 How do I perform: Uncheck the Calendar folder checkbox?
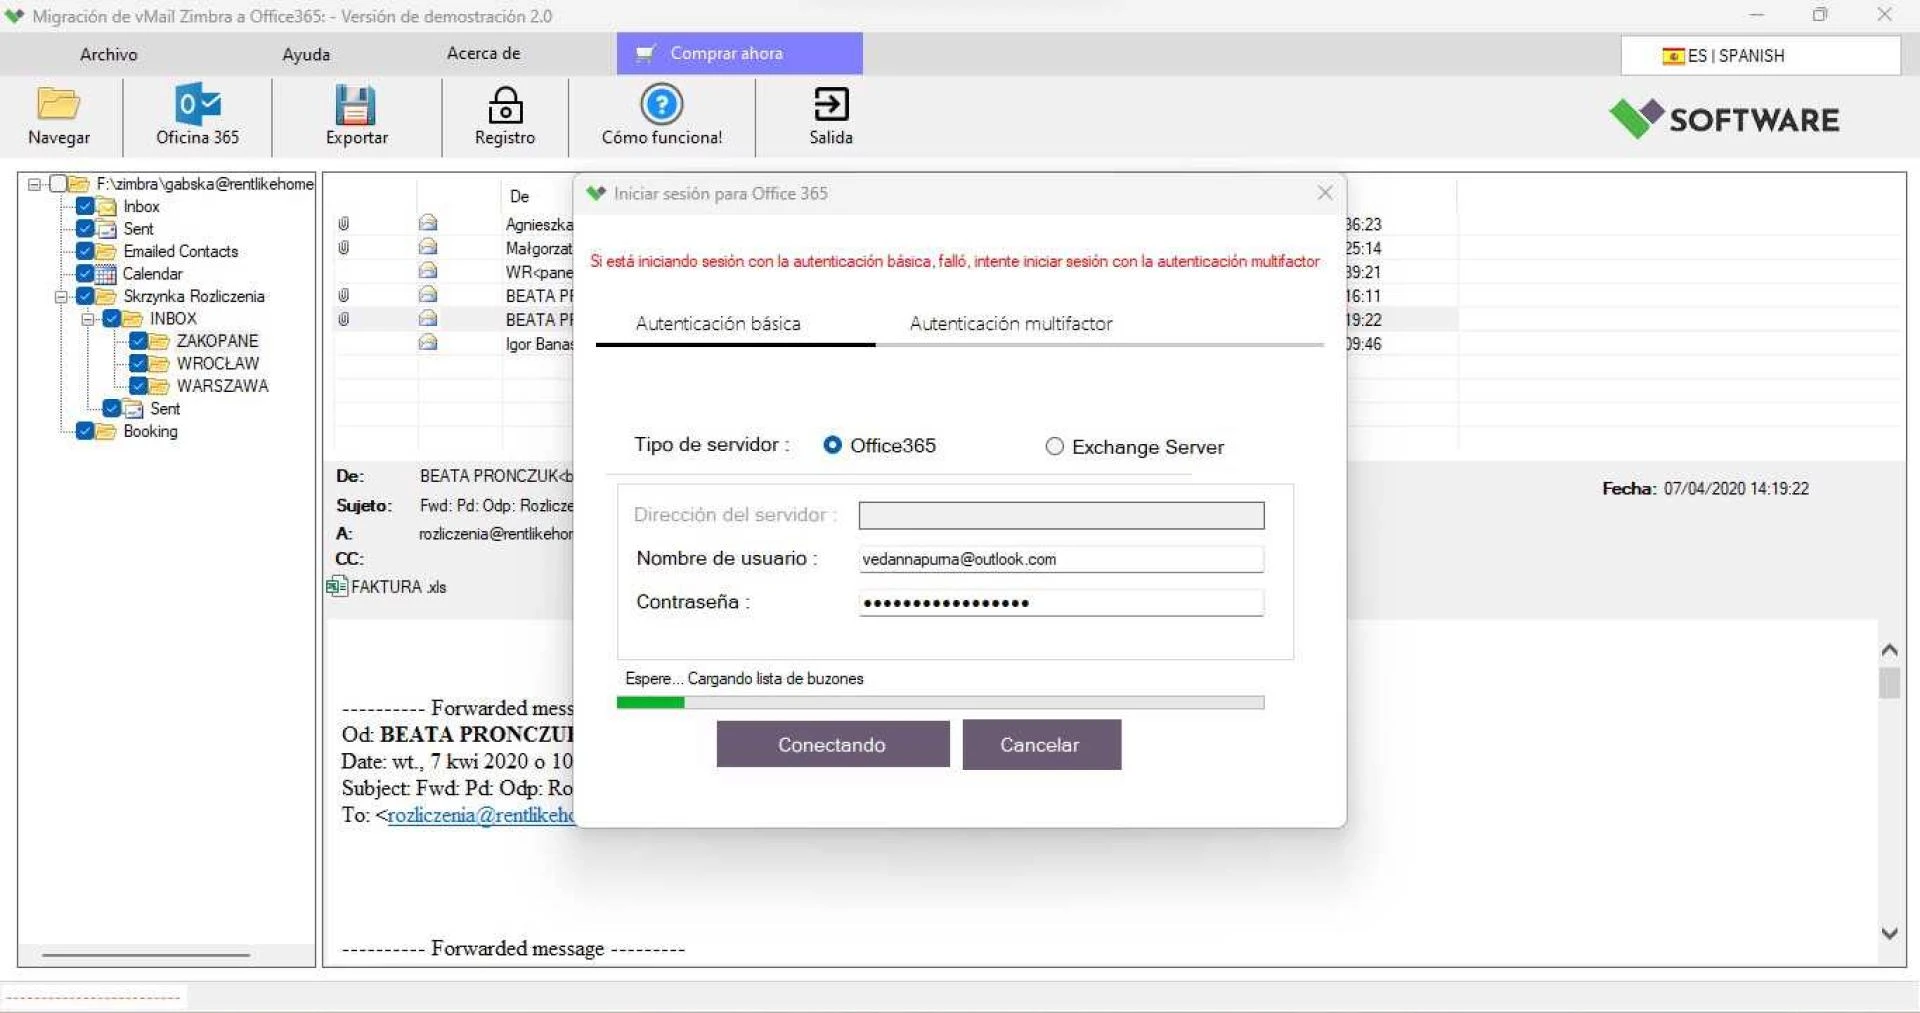85,274
